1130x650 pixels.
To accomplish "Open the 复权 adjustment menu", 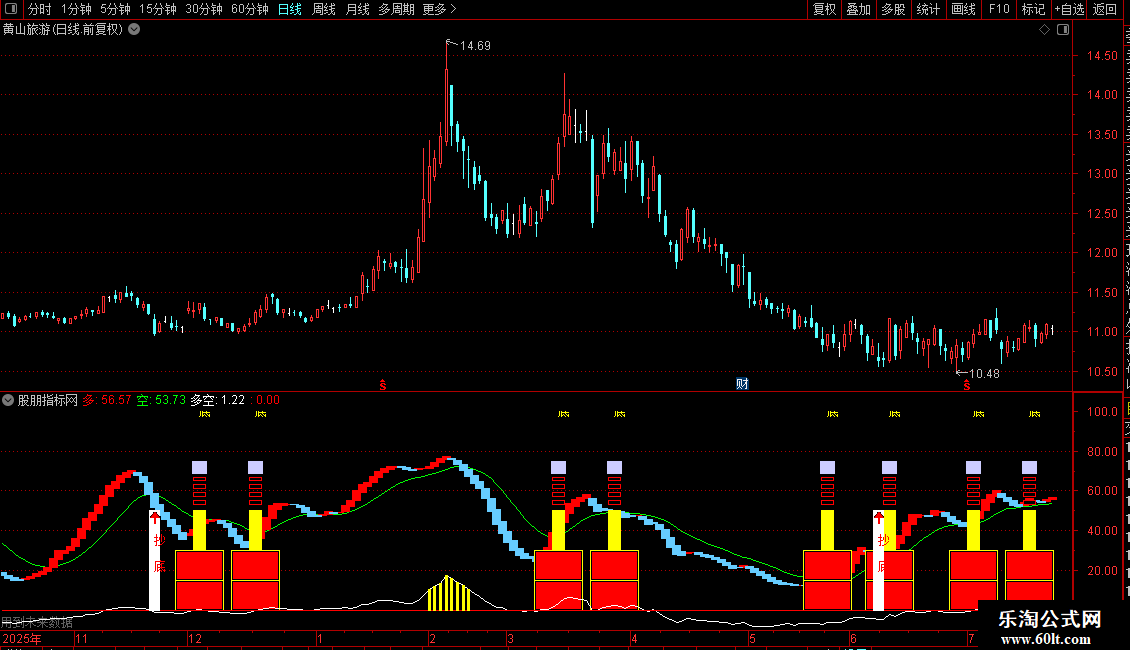I will pos(824,9).
